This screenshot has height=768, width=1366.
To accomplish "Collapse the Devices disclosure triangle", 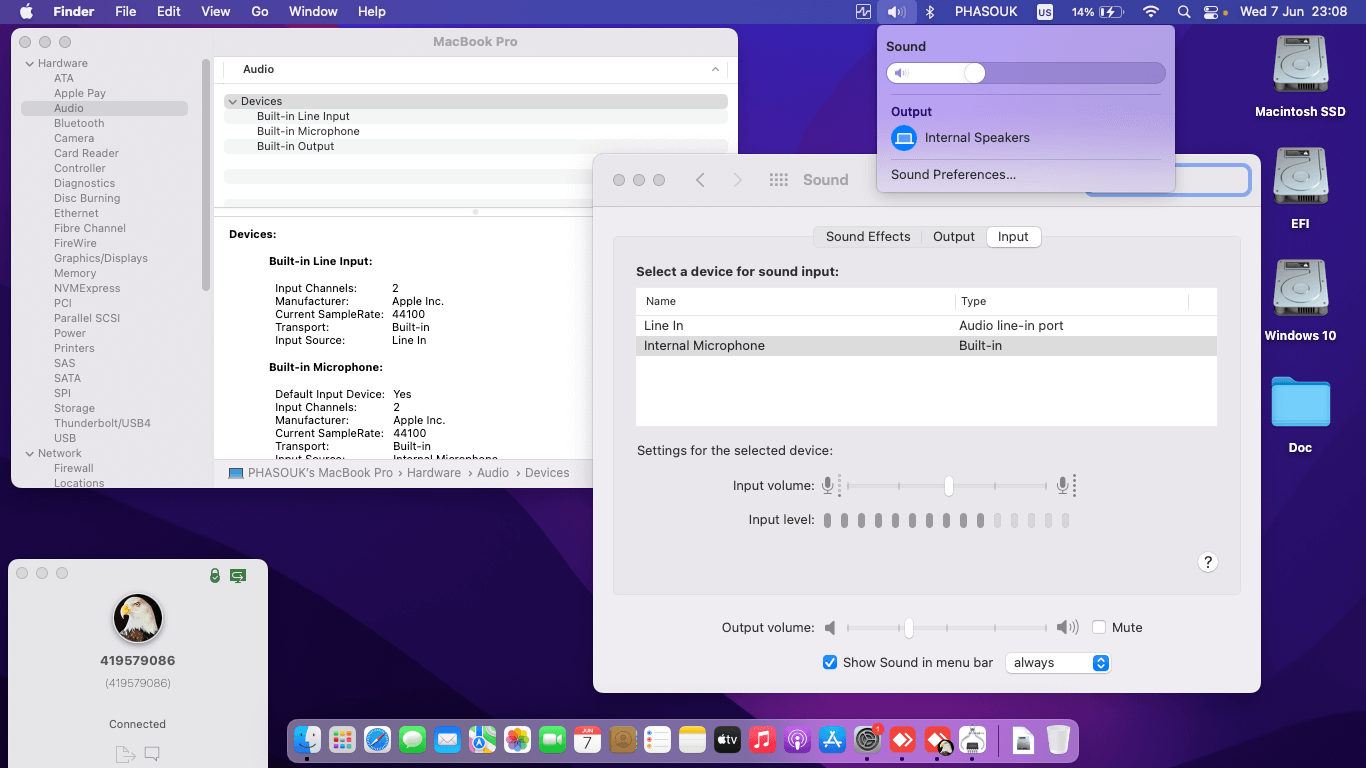I will click(232, 102).
